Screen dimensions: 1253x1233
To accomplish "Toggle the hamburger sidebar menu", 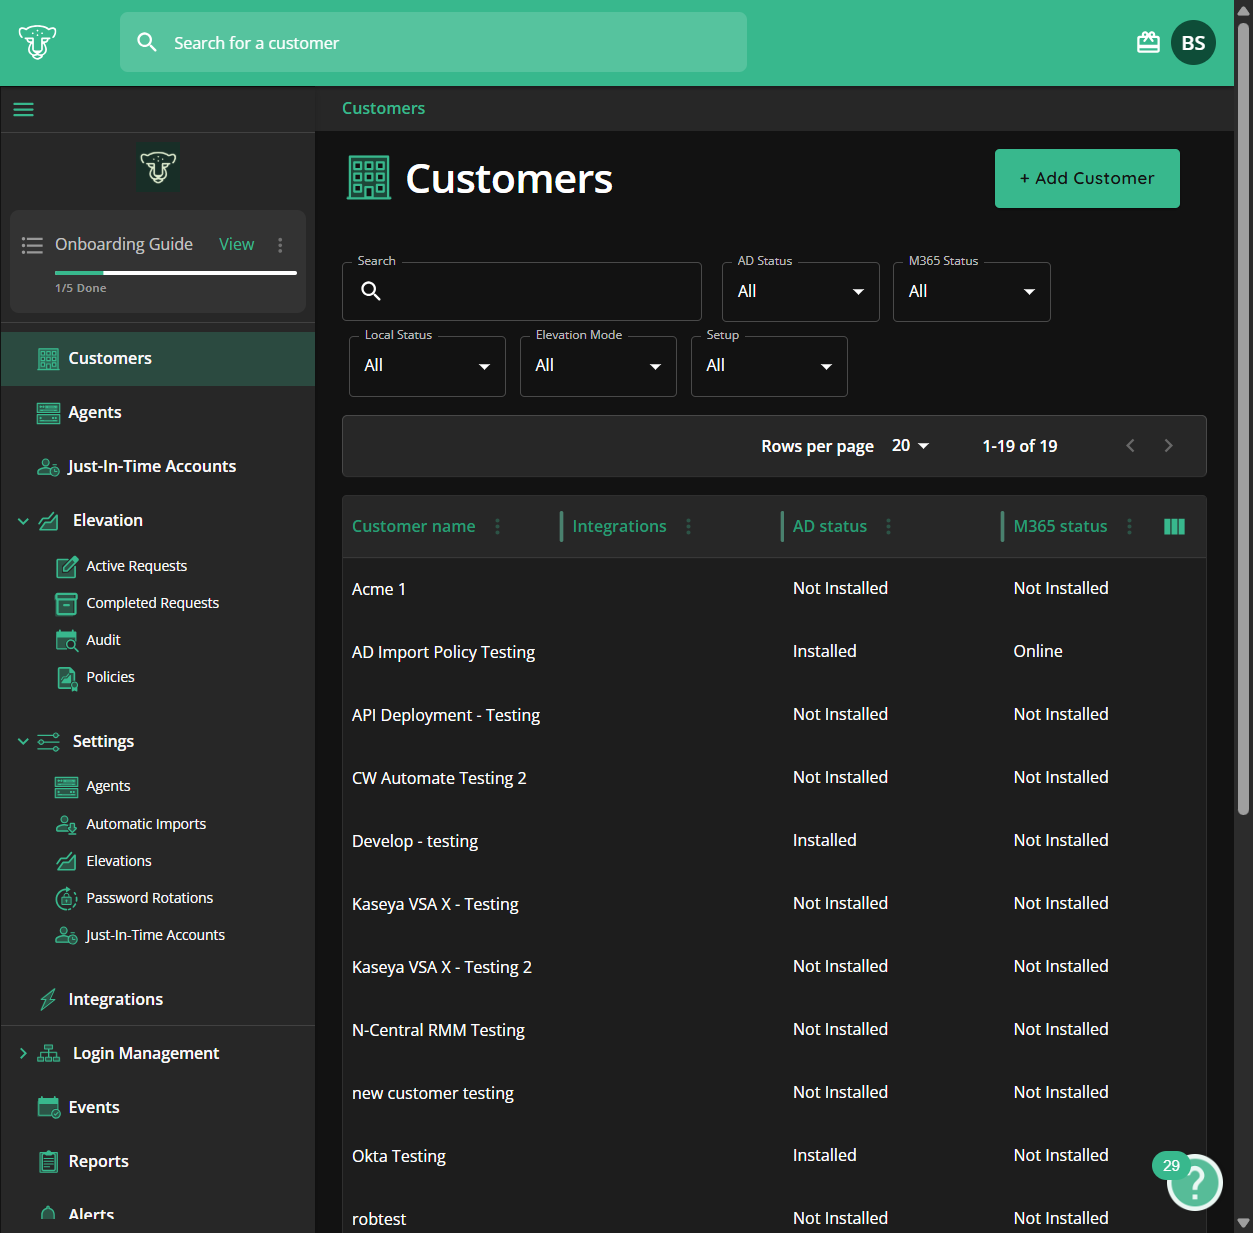I will (23, 109).
